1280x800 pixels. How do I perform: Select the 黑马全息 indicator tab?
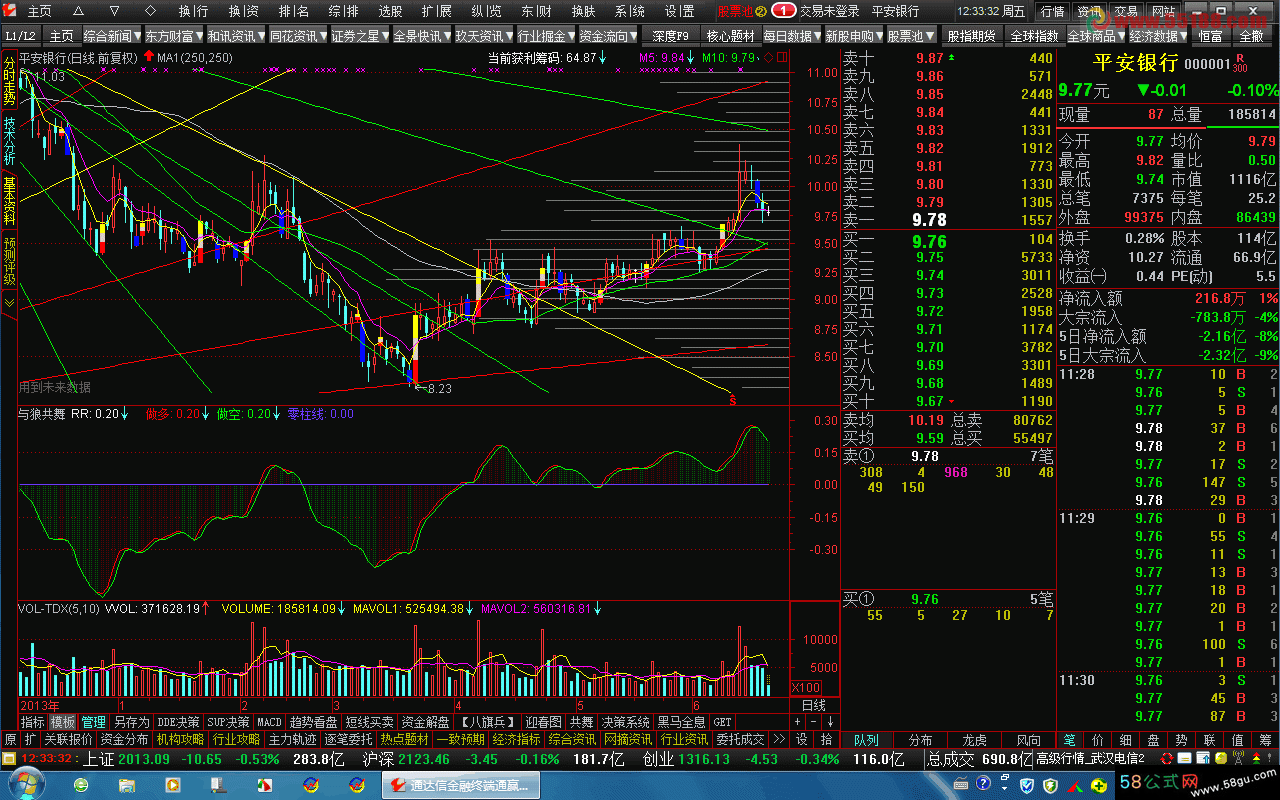(x=681, y=722)
